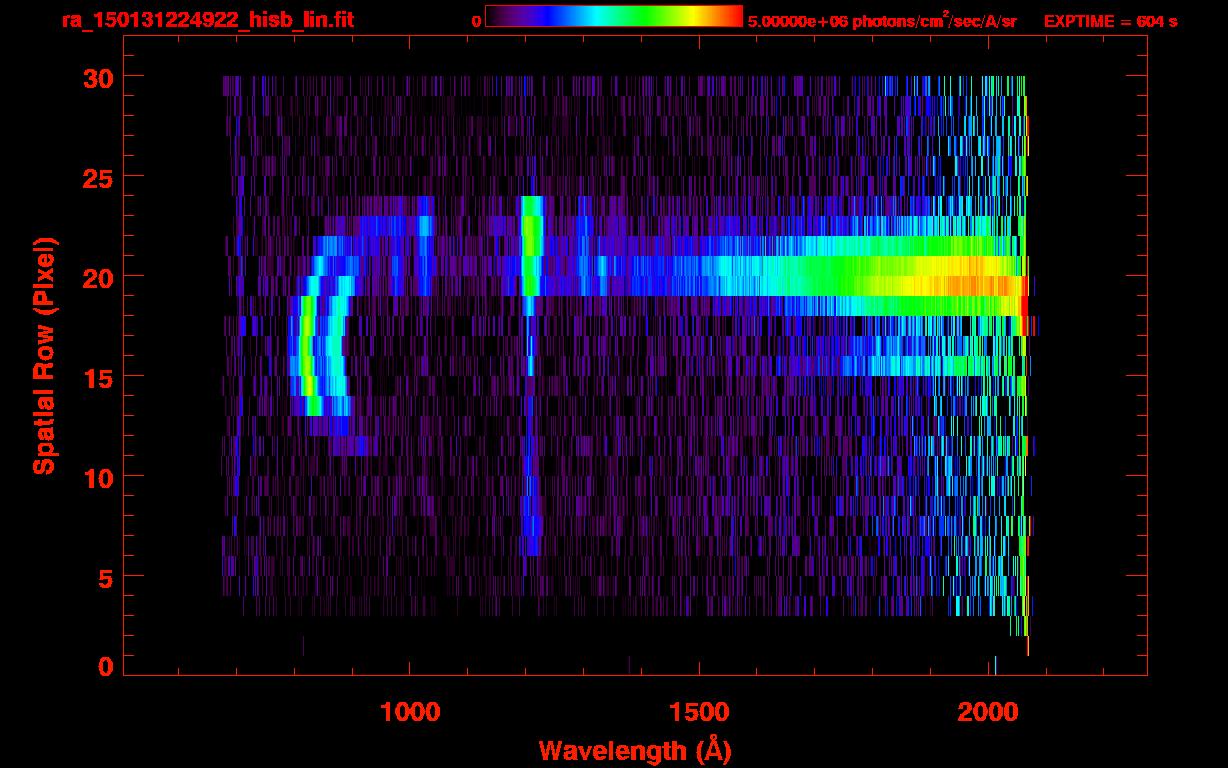Click the 2000 wavelength tick label

[x=991, y=712]
